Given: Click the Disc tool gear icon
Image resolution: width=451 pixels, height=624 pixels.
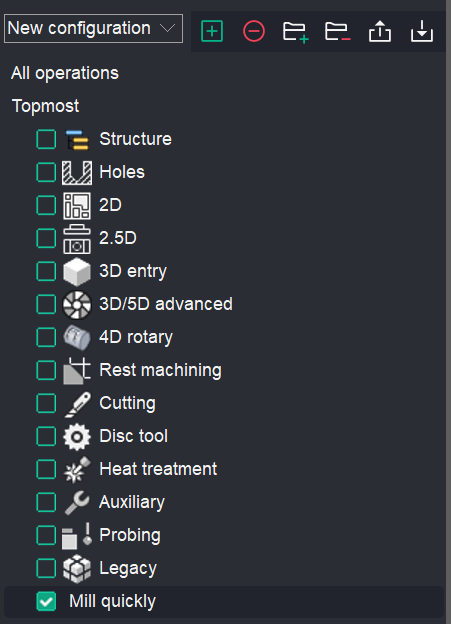Looking at the screenshot, I should click(77, 437).
